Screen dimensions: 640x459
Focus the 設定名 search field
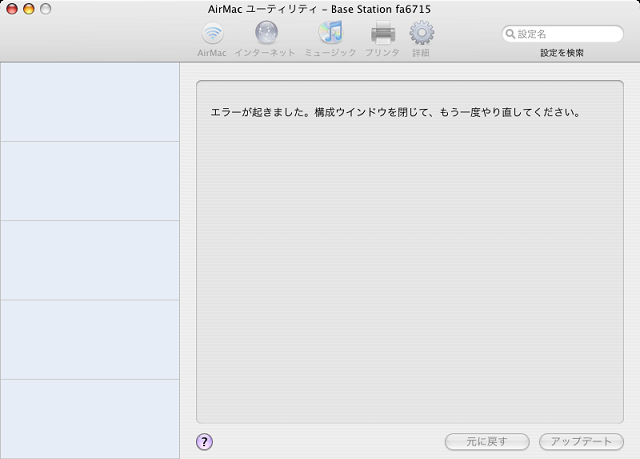coord(562,34)
